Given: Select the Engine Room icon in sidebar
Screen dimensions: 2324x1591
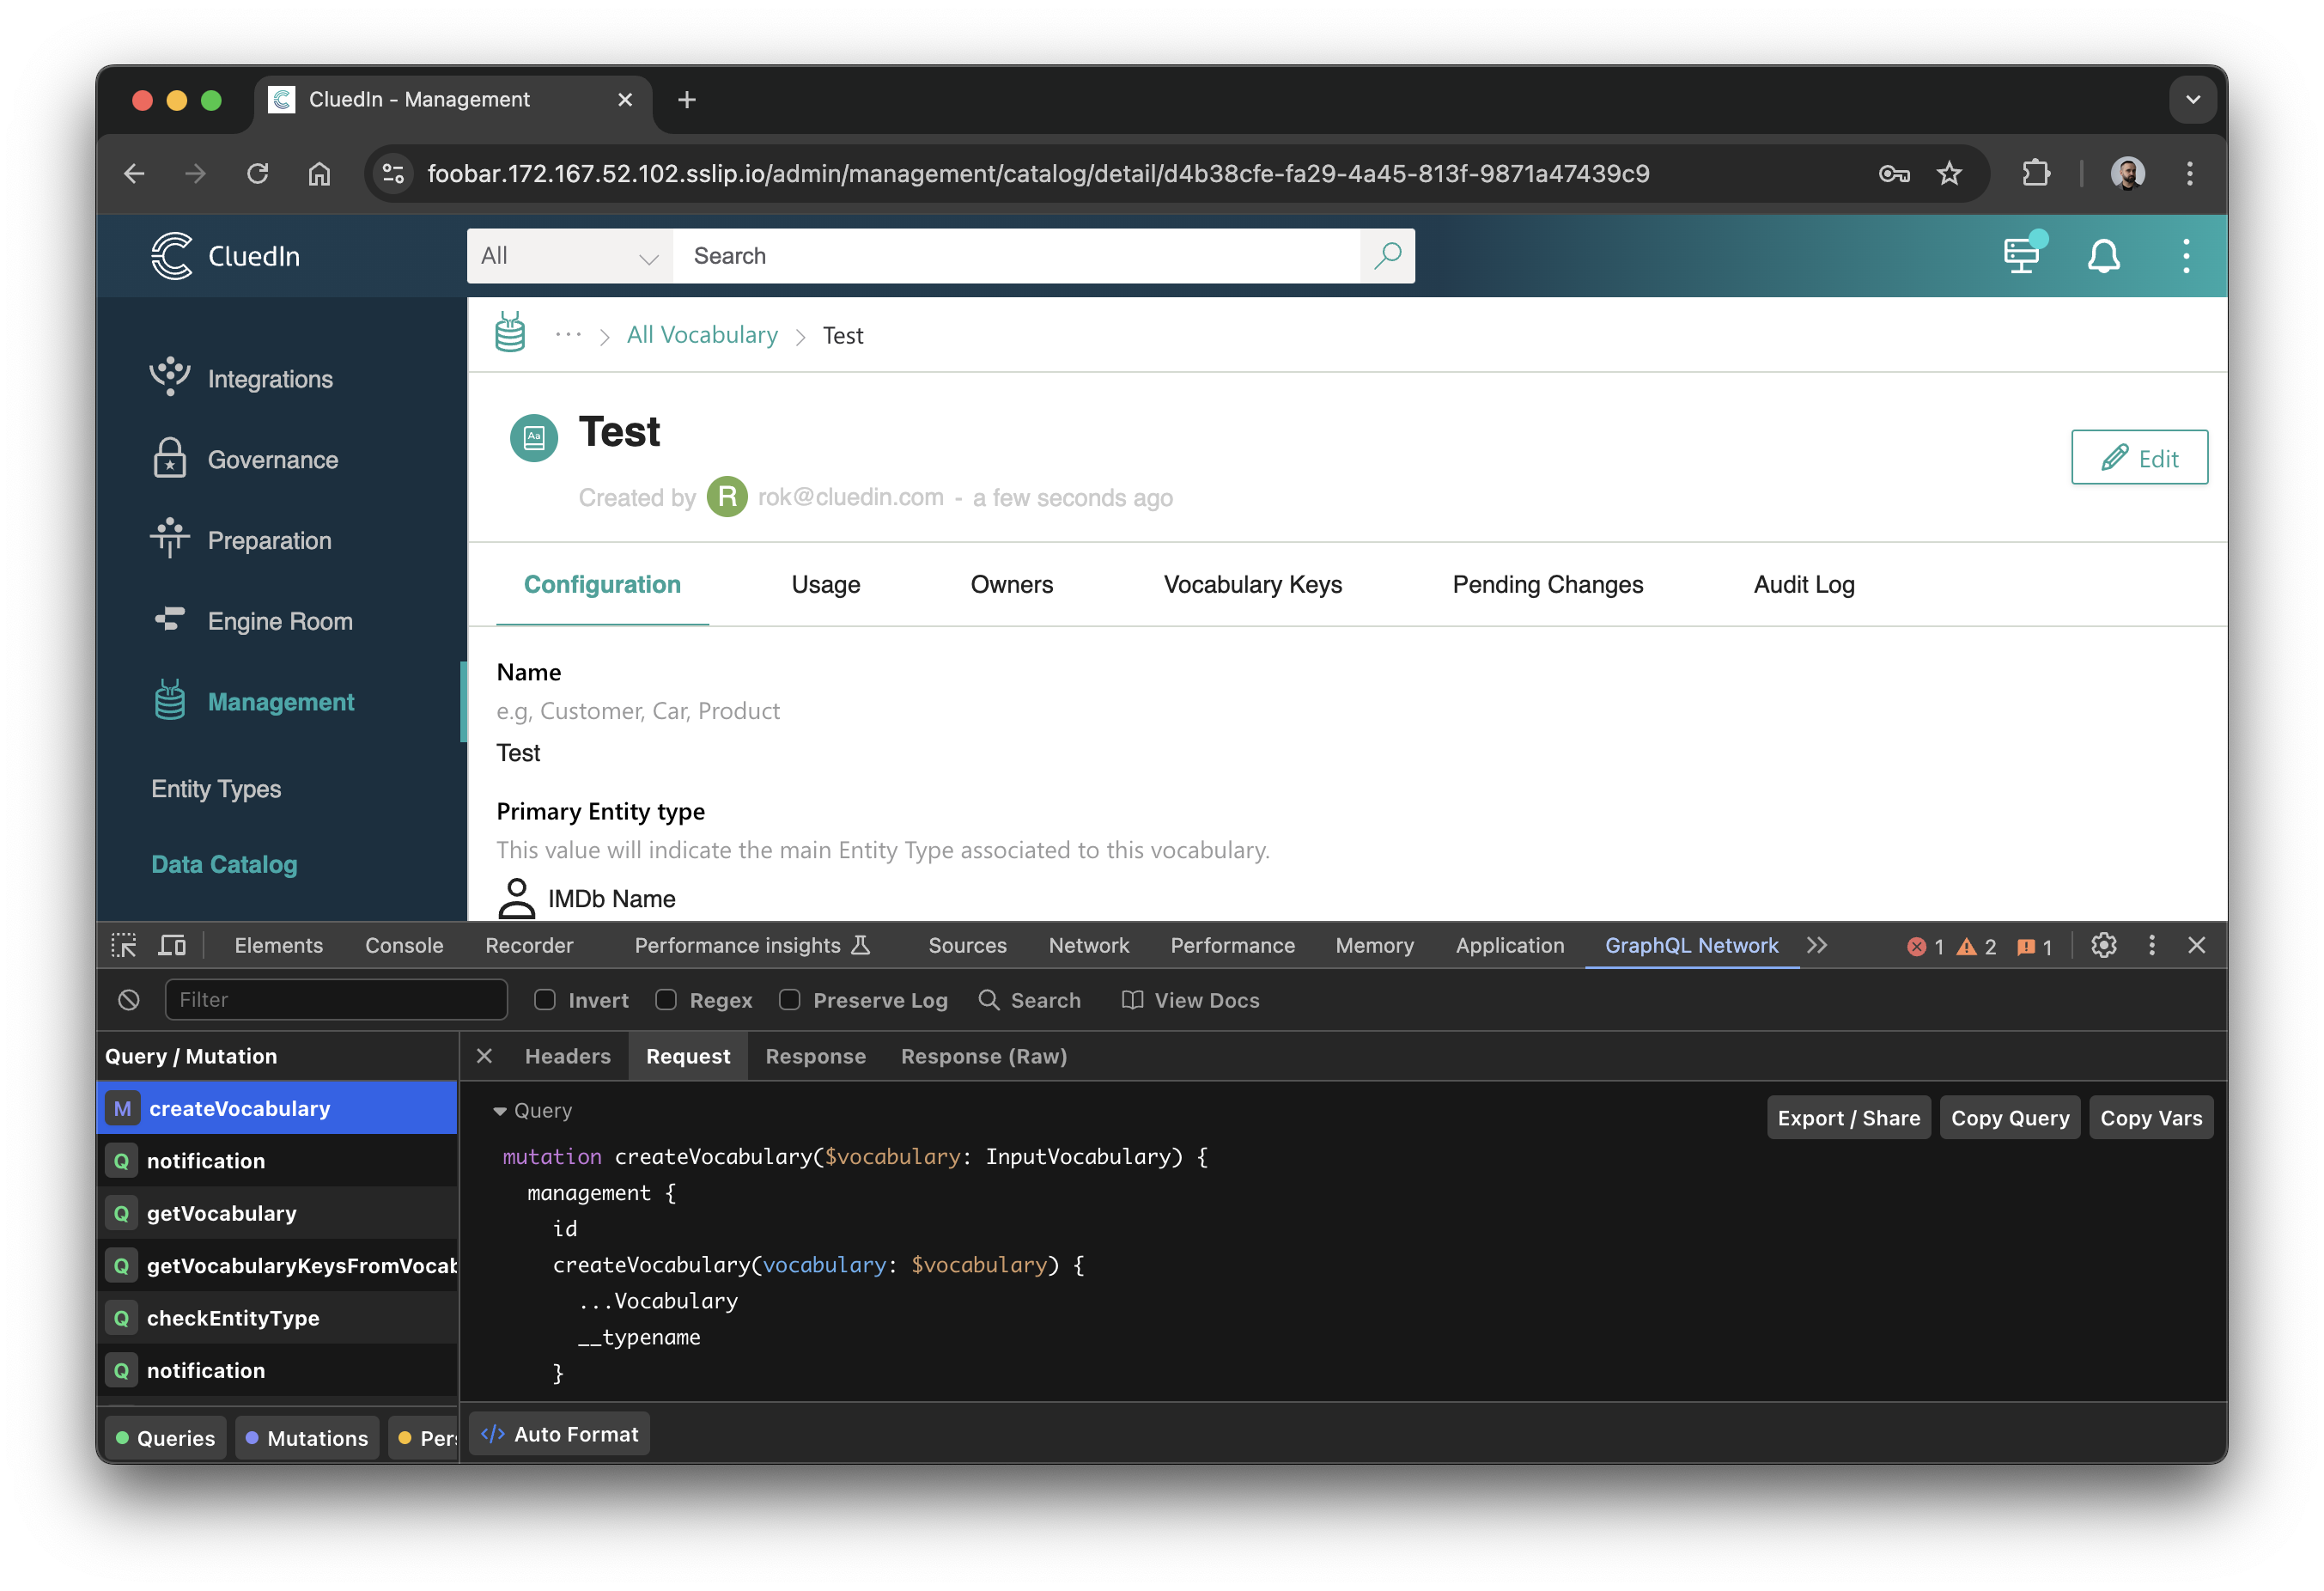Looking at the screenshot, I should (169, 619).
